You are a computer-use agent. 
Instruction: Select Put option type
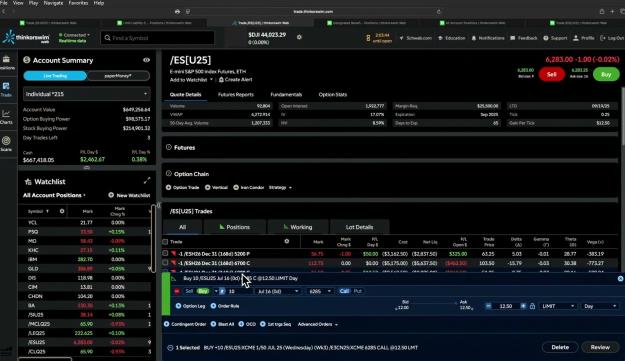[x=358, y=291]
